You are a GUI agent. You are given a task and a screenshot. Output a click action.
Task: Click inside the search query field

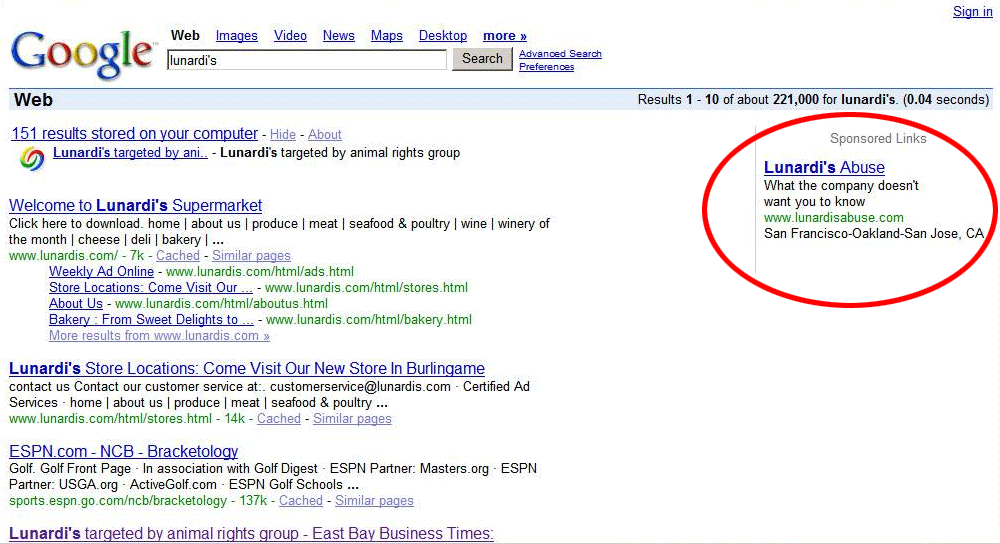coord(306,60)
